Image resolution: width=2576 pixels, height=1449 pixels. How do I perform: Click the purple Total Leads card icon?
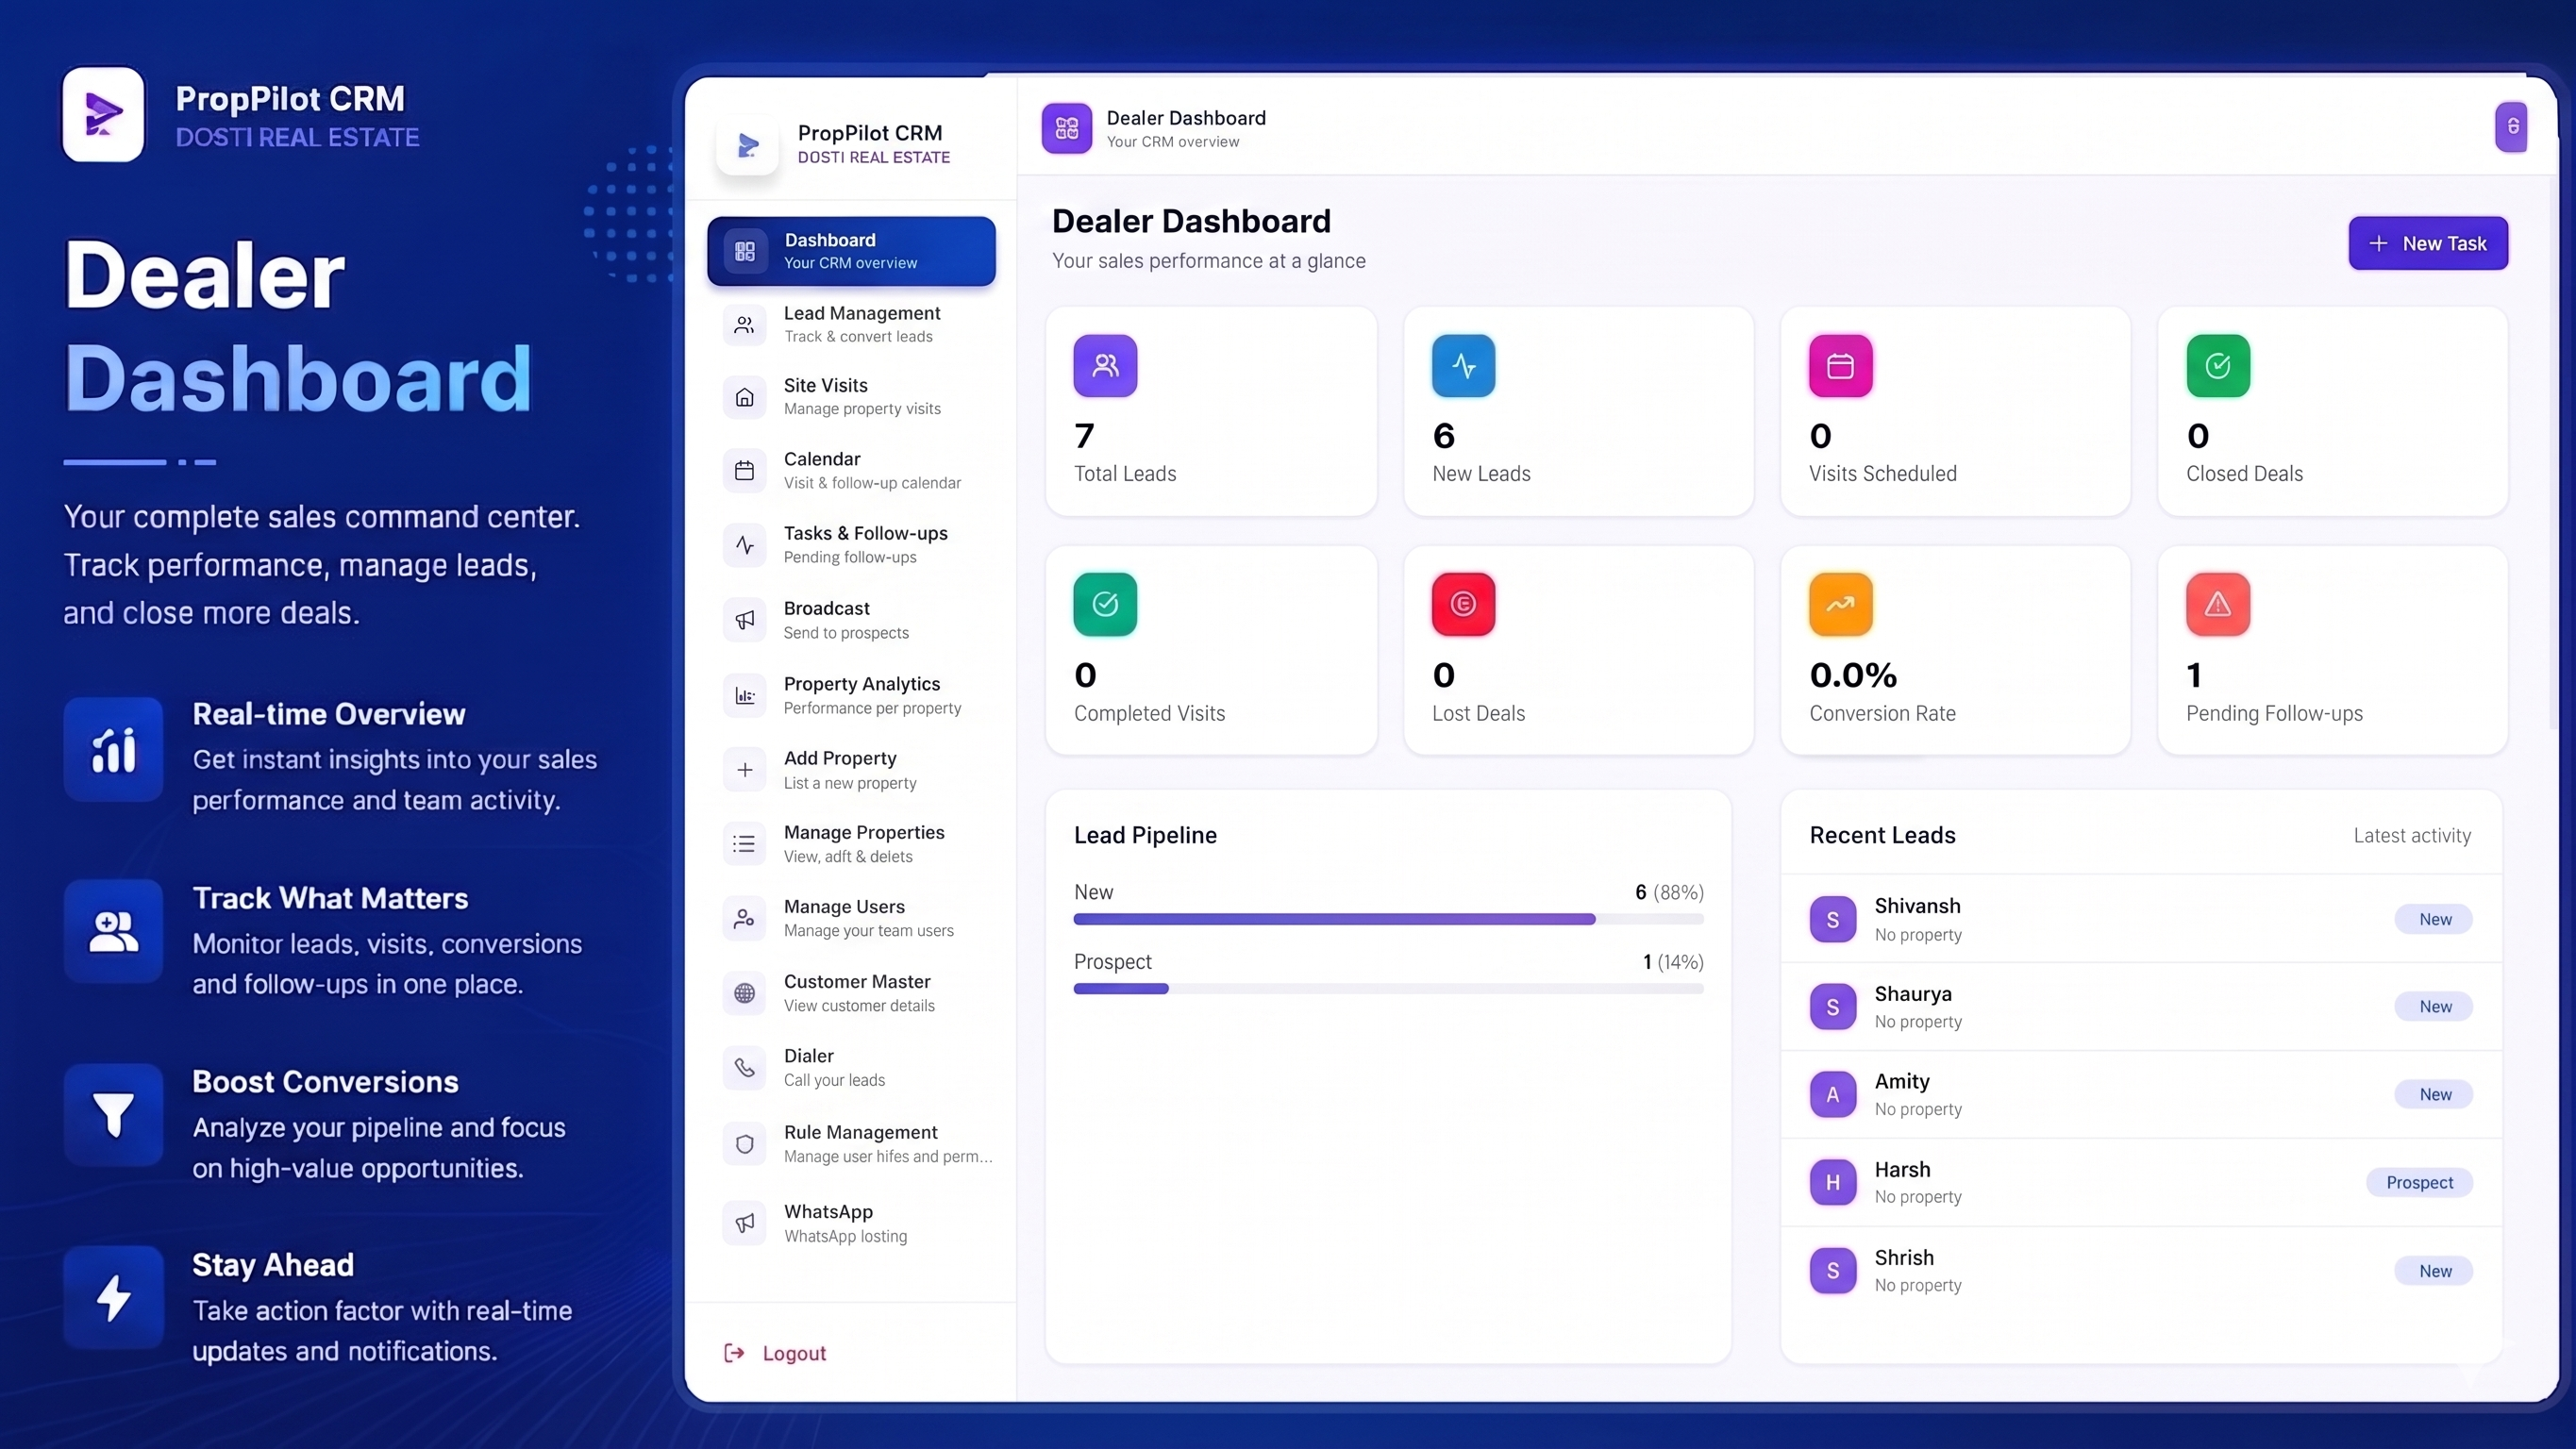tap(1105, 366)
